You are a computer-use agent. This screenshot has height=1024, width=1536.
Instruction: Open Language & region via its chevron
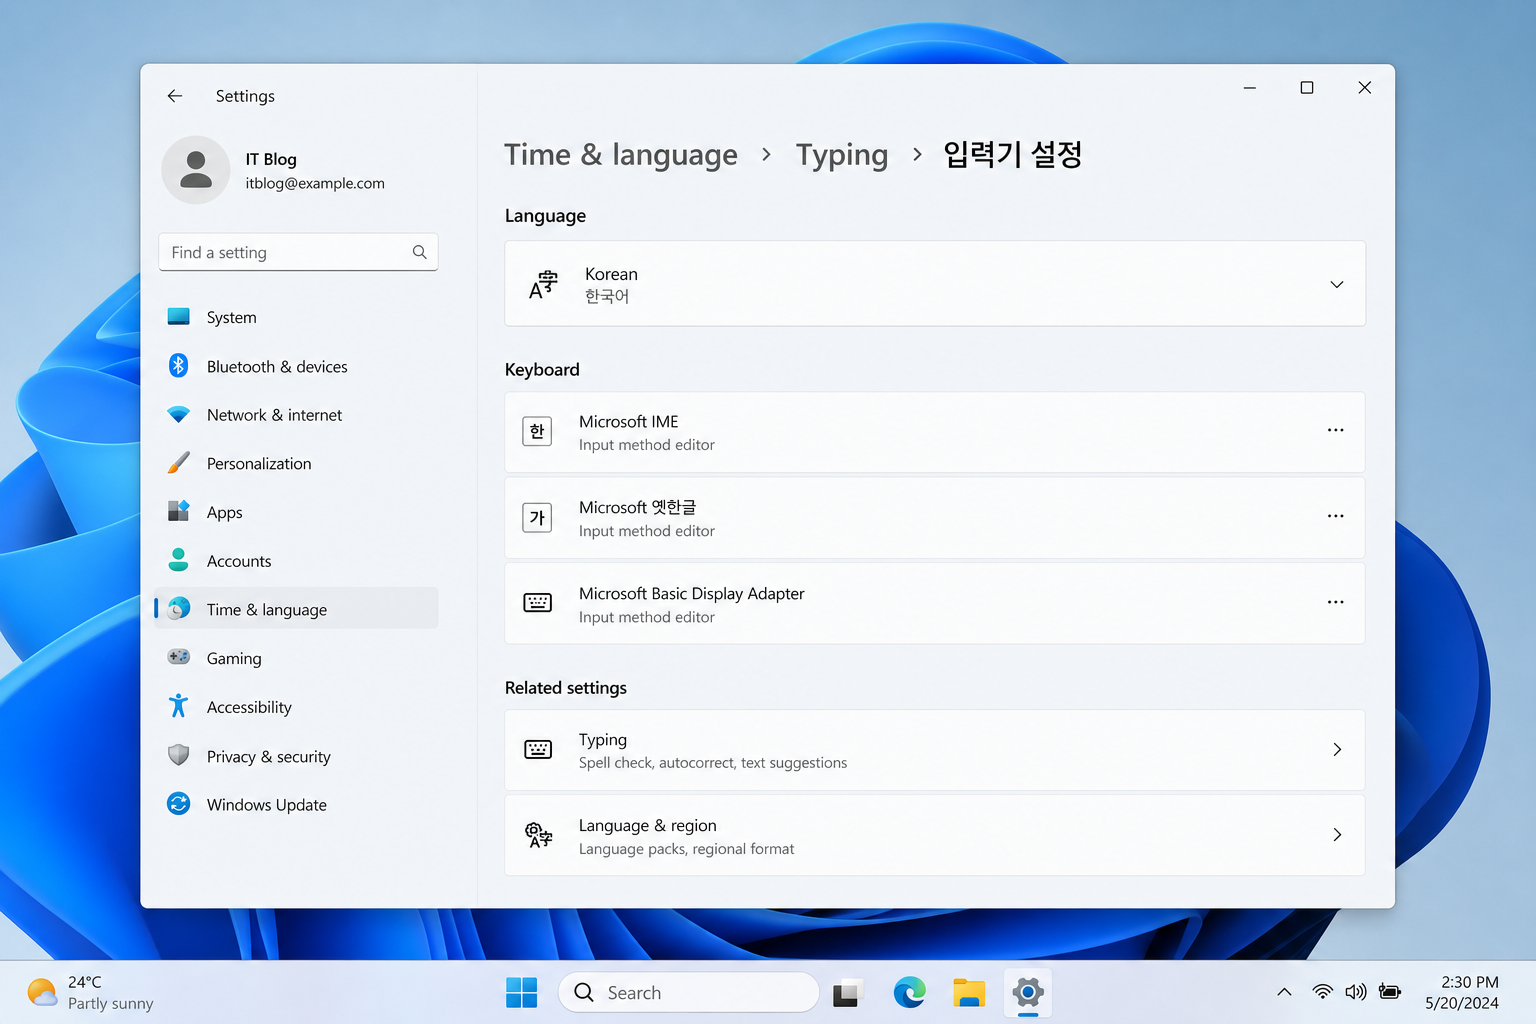point(1337,834)
